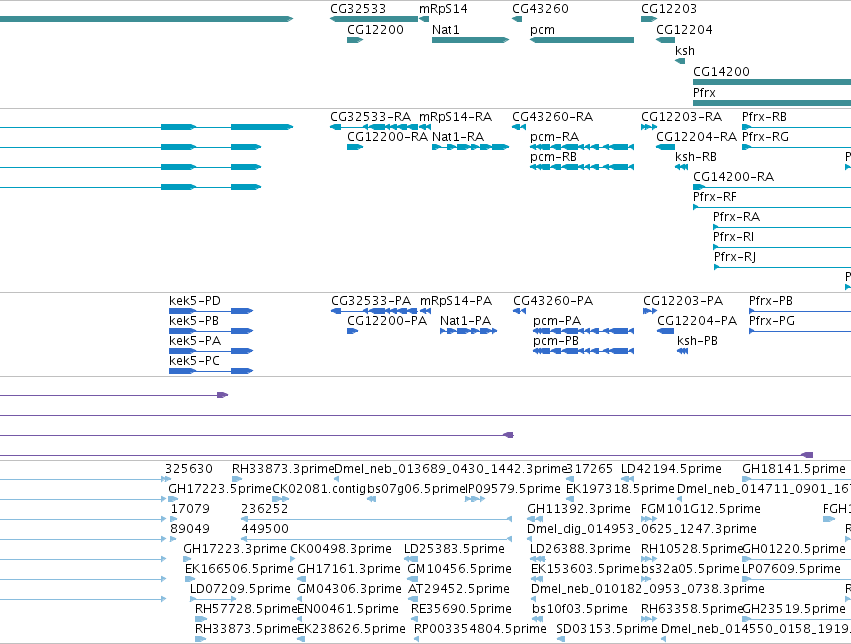851x644 pixels.
Task: Select the pcm-RA transcript label
Action: [554, 137]
